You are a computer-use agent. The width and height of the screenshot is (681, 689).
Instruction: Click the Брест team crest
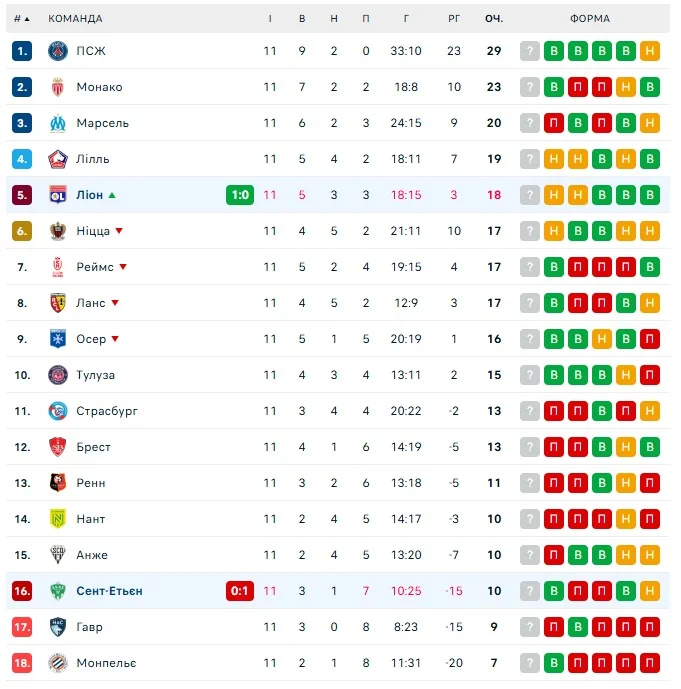click(x=57, y=447)
